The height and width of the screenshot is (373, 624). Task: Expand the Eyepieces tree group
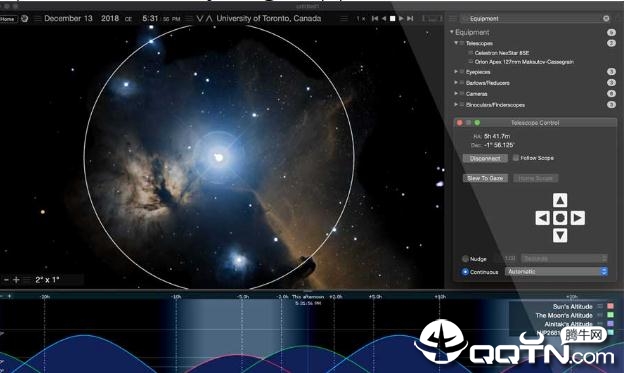[456, 72]
